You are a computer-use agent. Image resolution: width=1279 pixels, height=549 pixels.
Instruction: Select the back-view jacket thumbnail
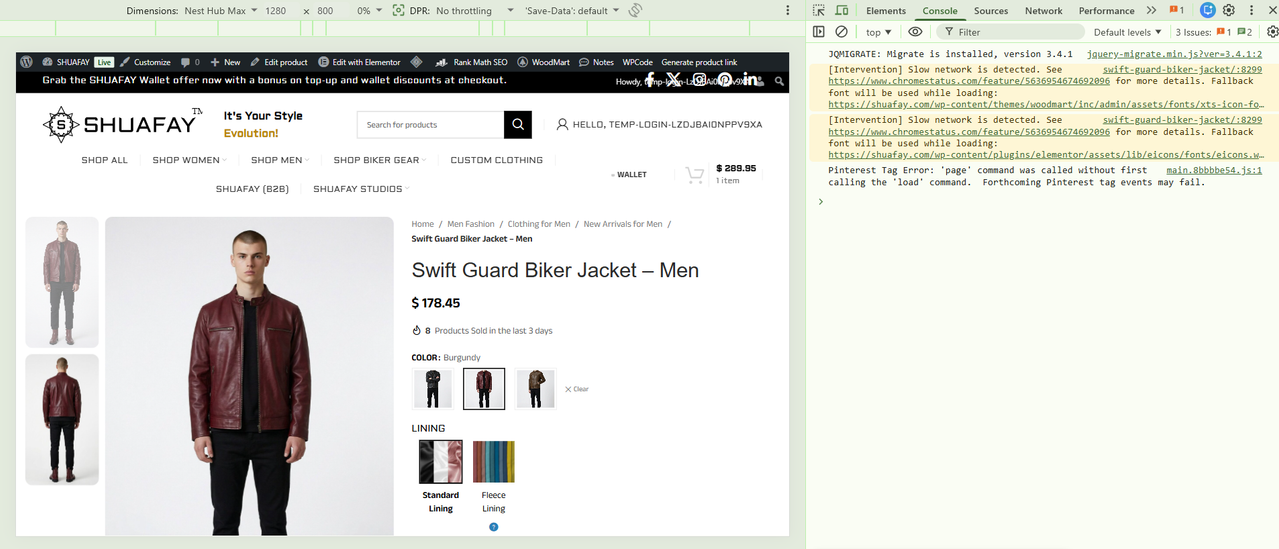point(62,419)
